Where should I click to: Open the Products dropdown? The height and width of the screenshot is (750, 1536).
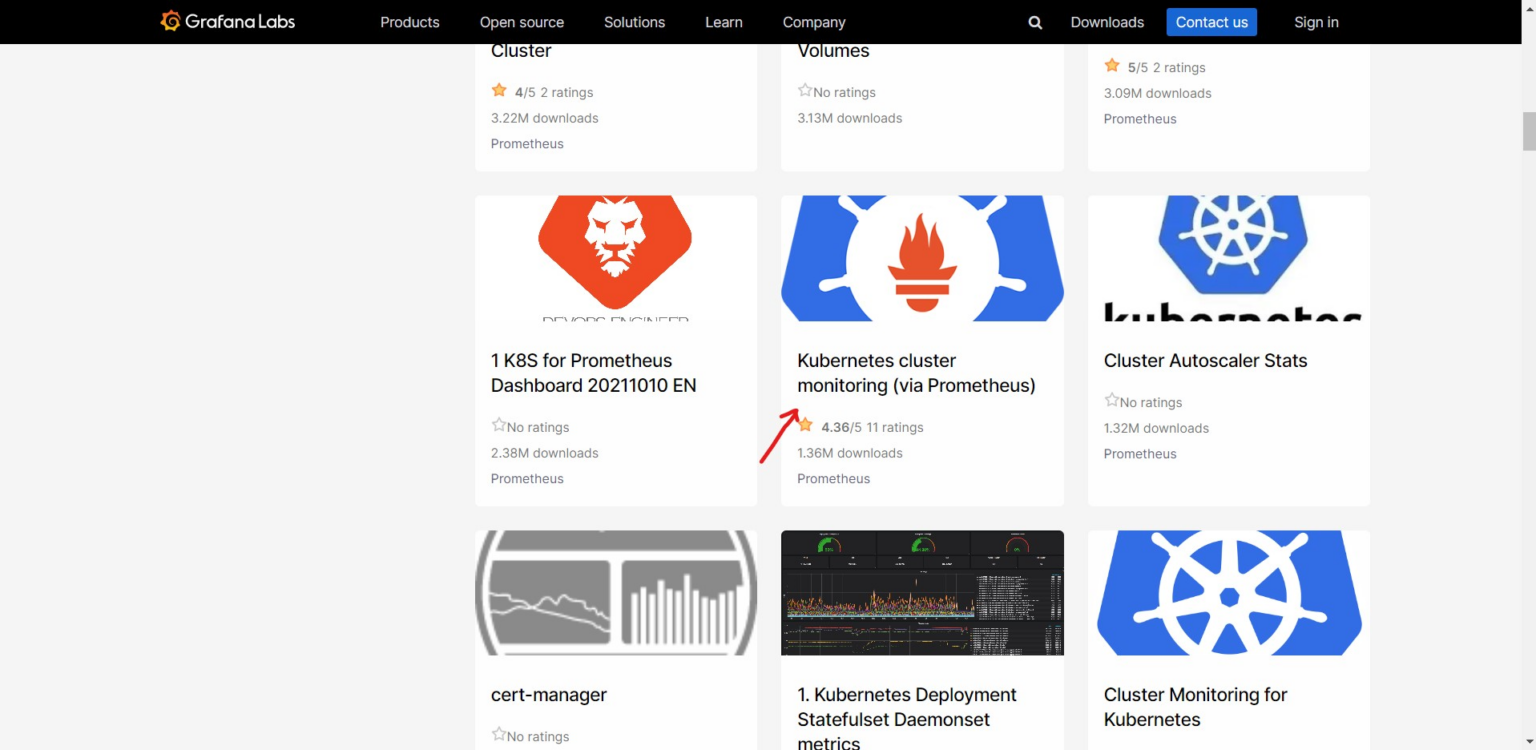click(x=410, y=21)
